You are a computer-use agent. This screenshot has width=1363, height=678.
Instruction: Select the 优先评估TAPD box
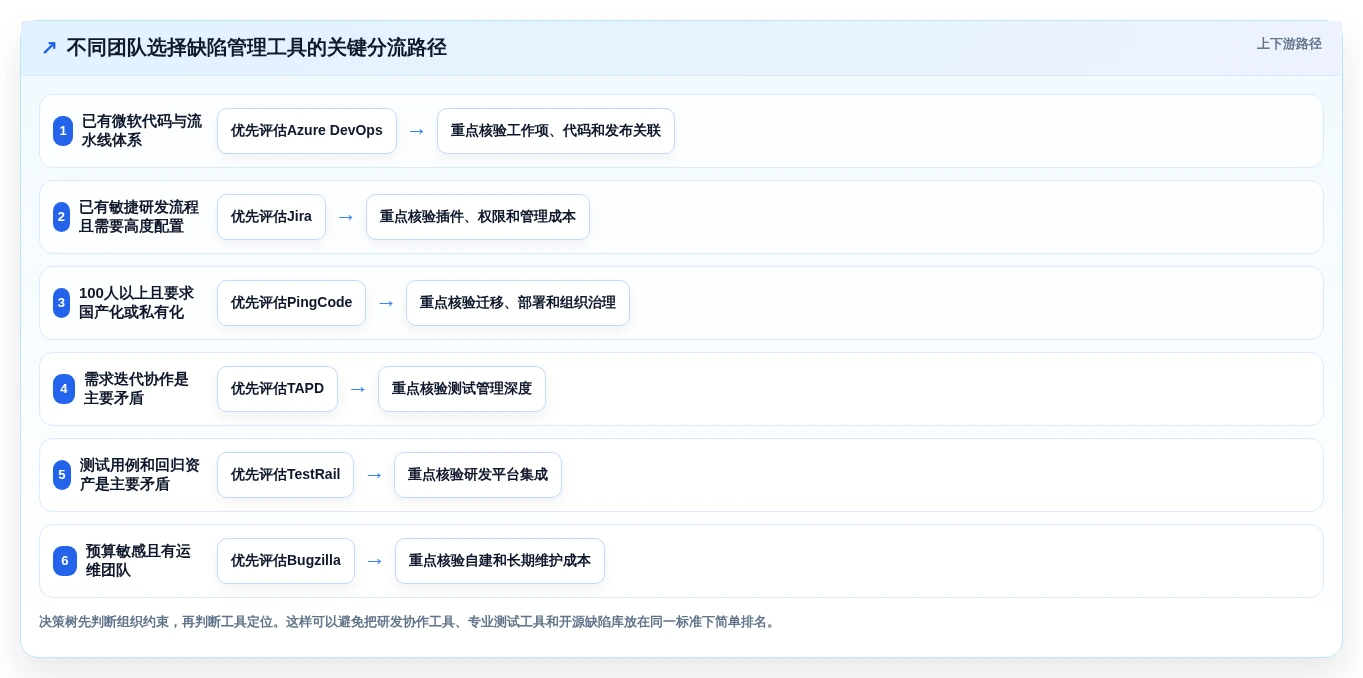pyautogui.click(x=277, y=389)
